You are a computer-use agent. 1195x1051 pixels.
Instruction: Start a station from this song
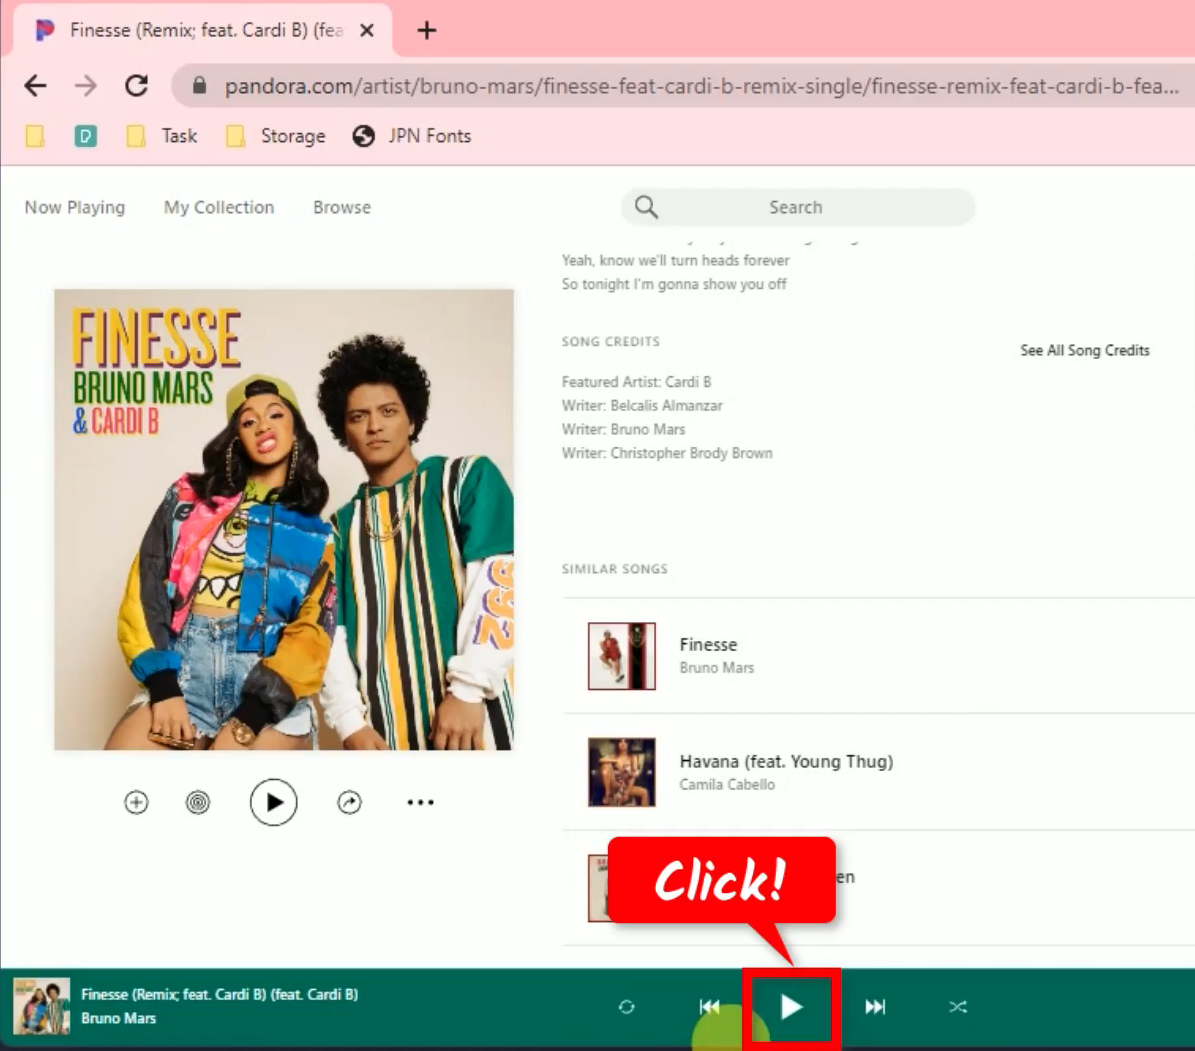tap(198, 802)
